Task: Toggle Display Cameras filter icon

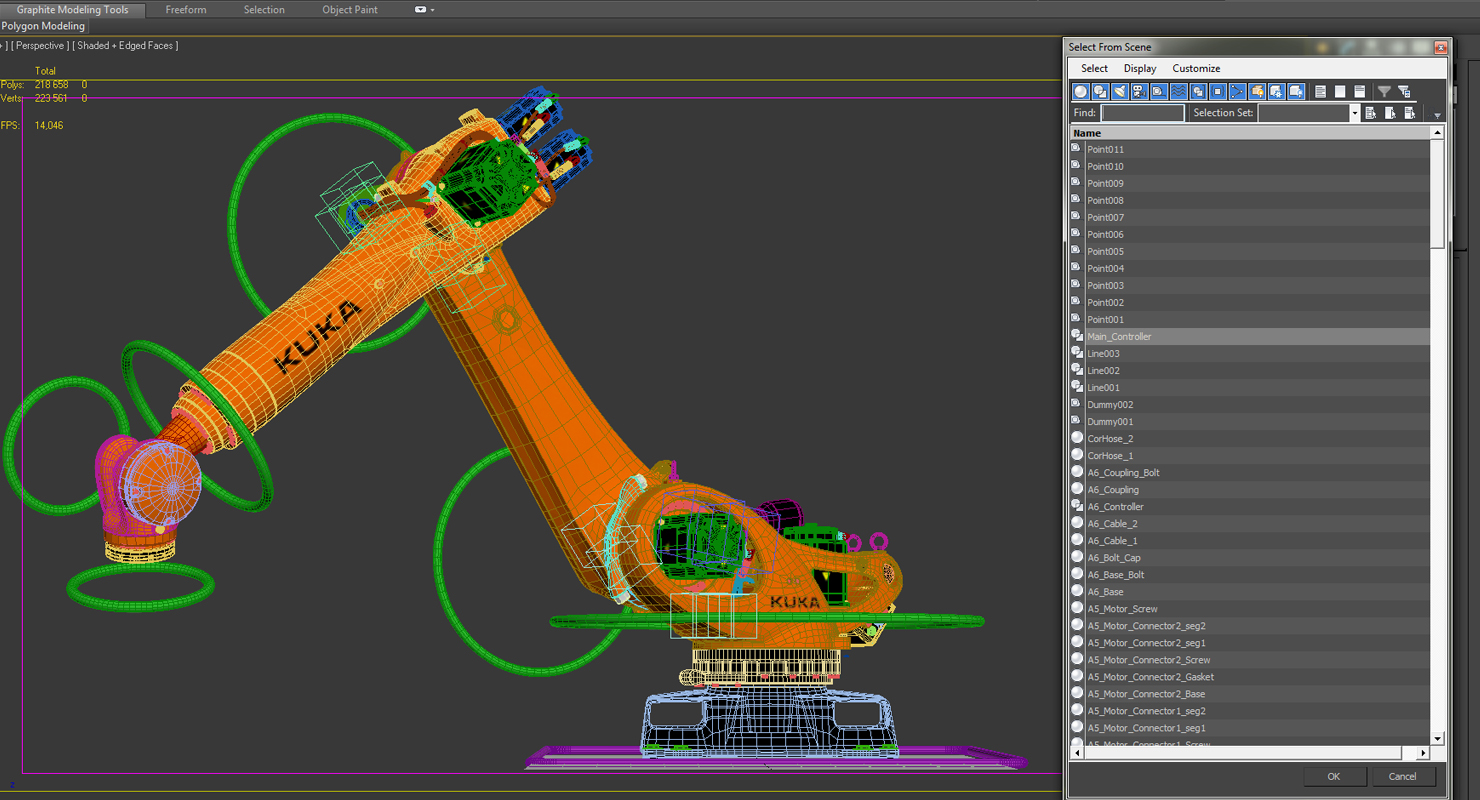Action: pyautogui.click(x=1139, y=92)
